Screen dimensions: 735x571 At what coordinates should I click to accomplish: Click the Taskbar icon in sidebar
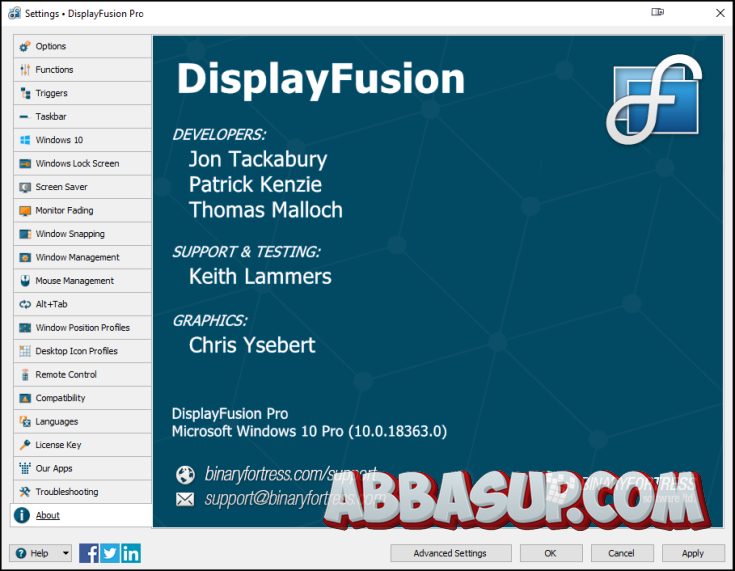[x=25, y=117]
